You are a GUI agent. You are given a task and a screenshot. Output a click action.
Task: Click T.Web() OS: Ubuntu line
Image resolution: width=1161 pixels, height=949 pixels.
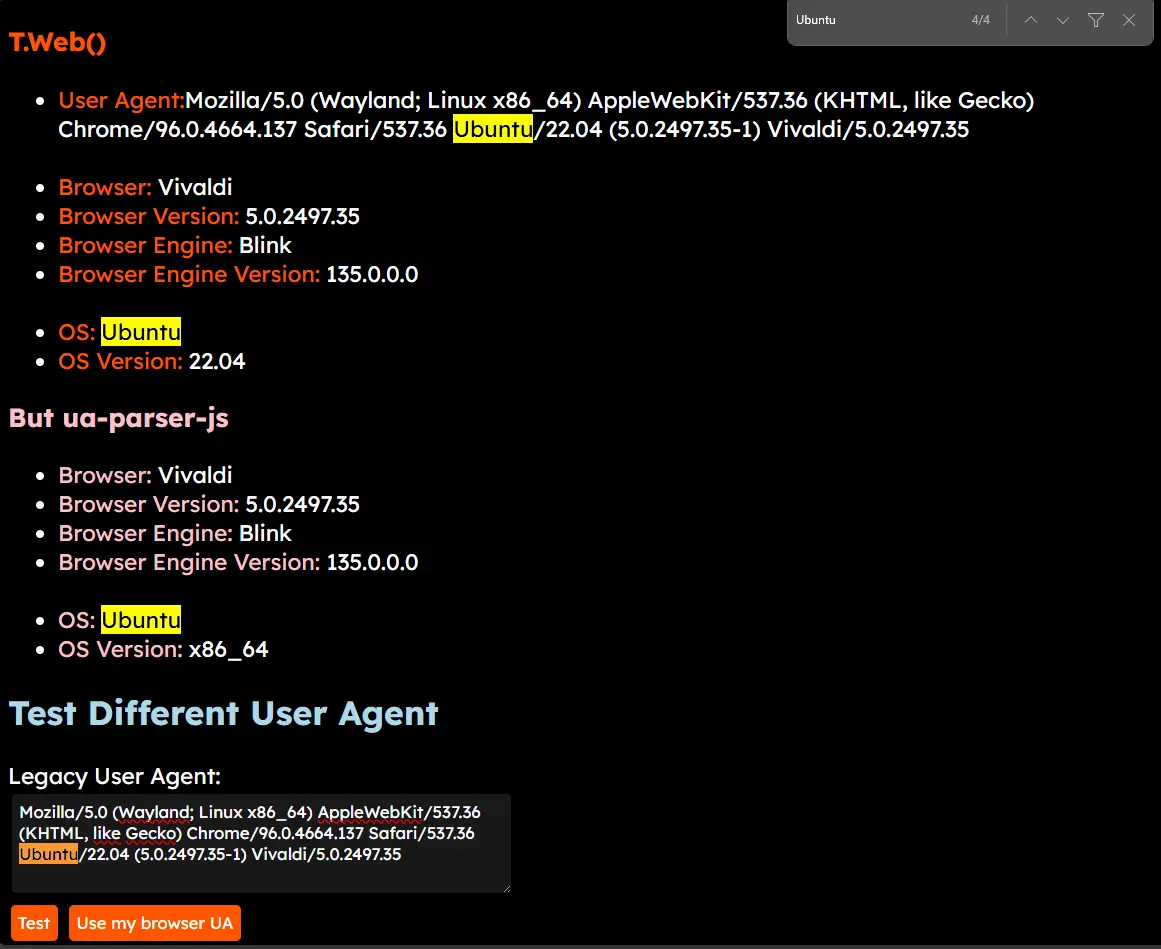click(x=119, y=332)
